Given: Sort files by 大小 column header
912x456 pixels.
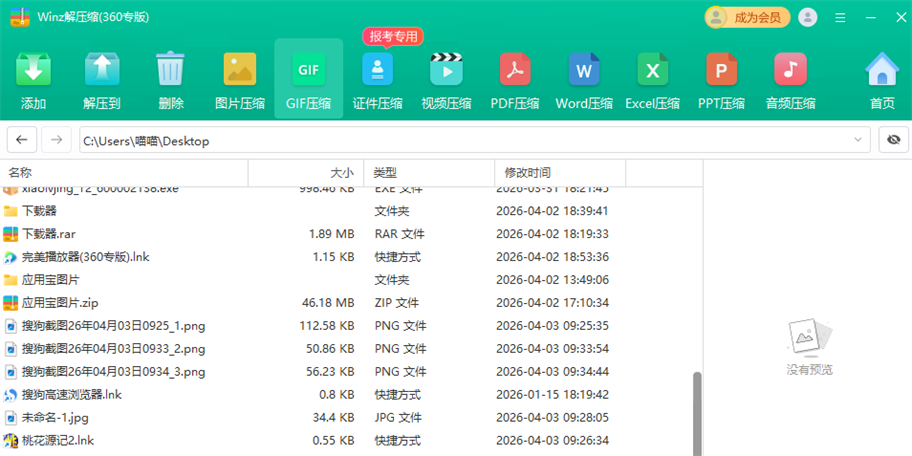Looking at the screenshot, I should pyautogui.click(x=341, y=173).
